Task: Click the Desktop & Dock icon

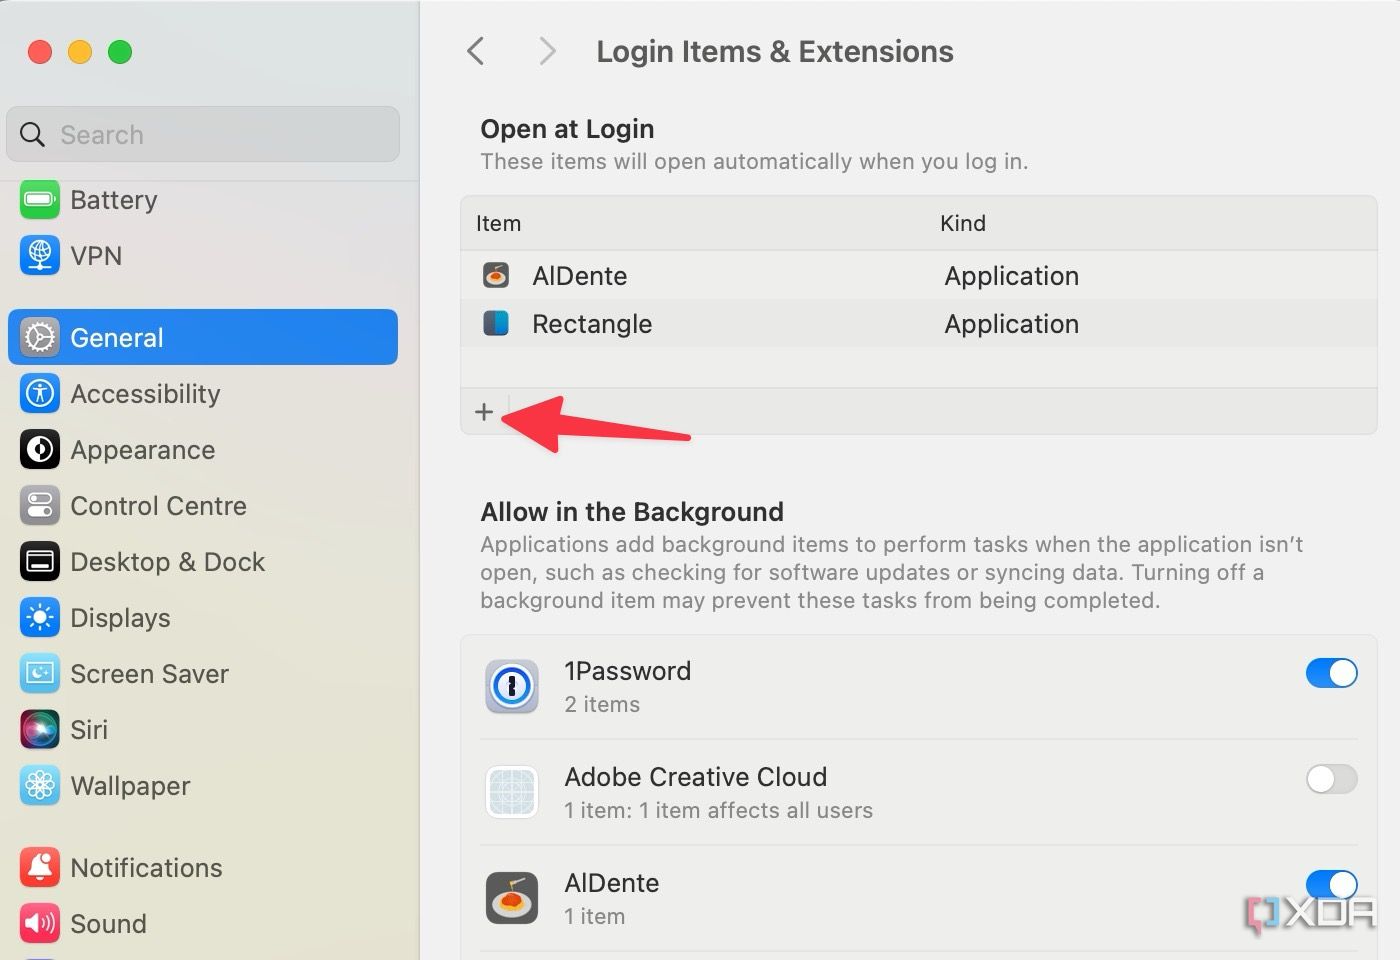Action: pyautogui.click(x=40, y=562)
